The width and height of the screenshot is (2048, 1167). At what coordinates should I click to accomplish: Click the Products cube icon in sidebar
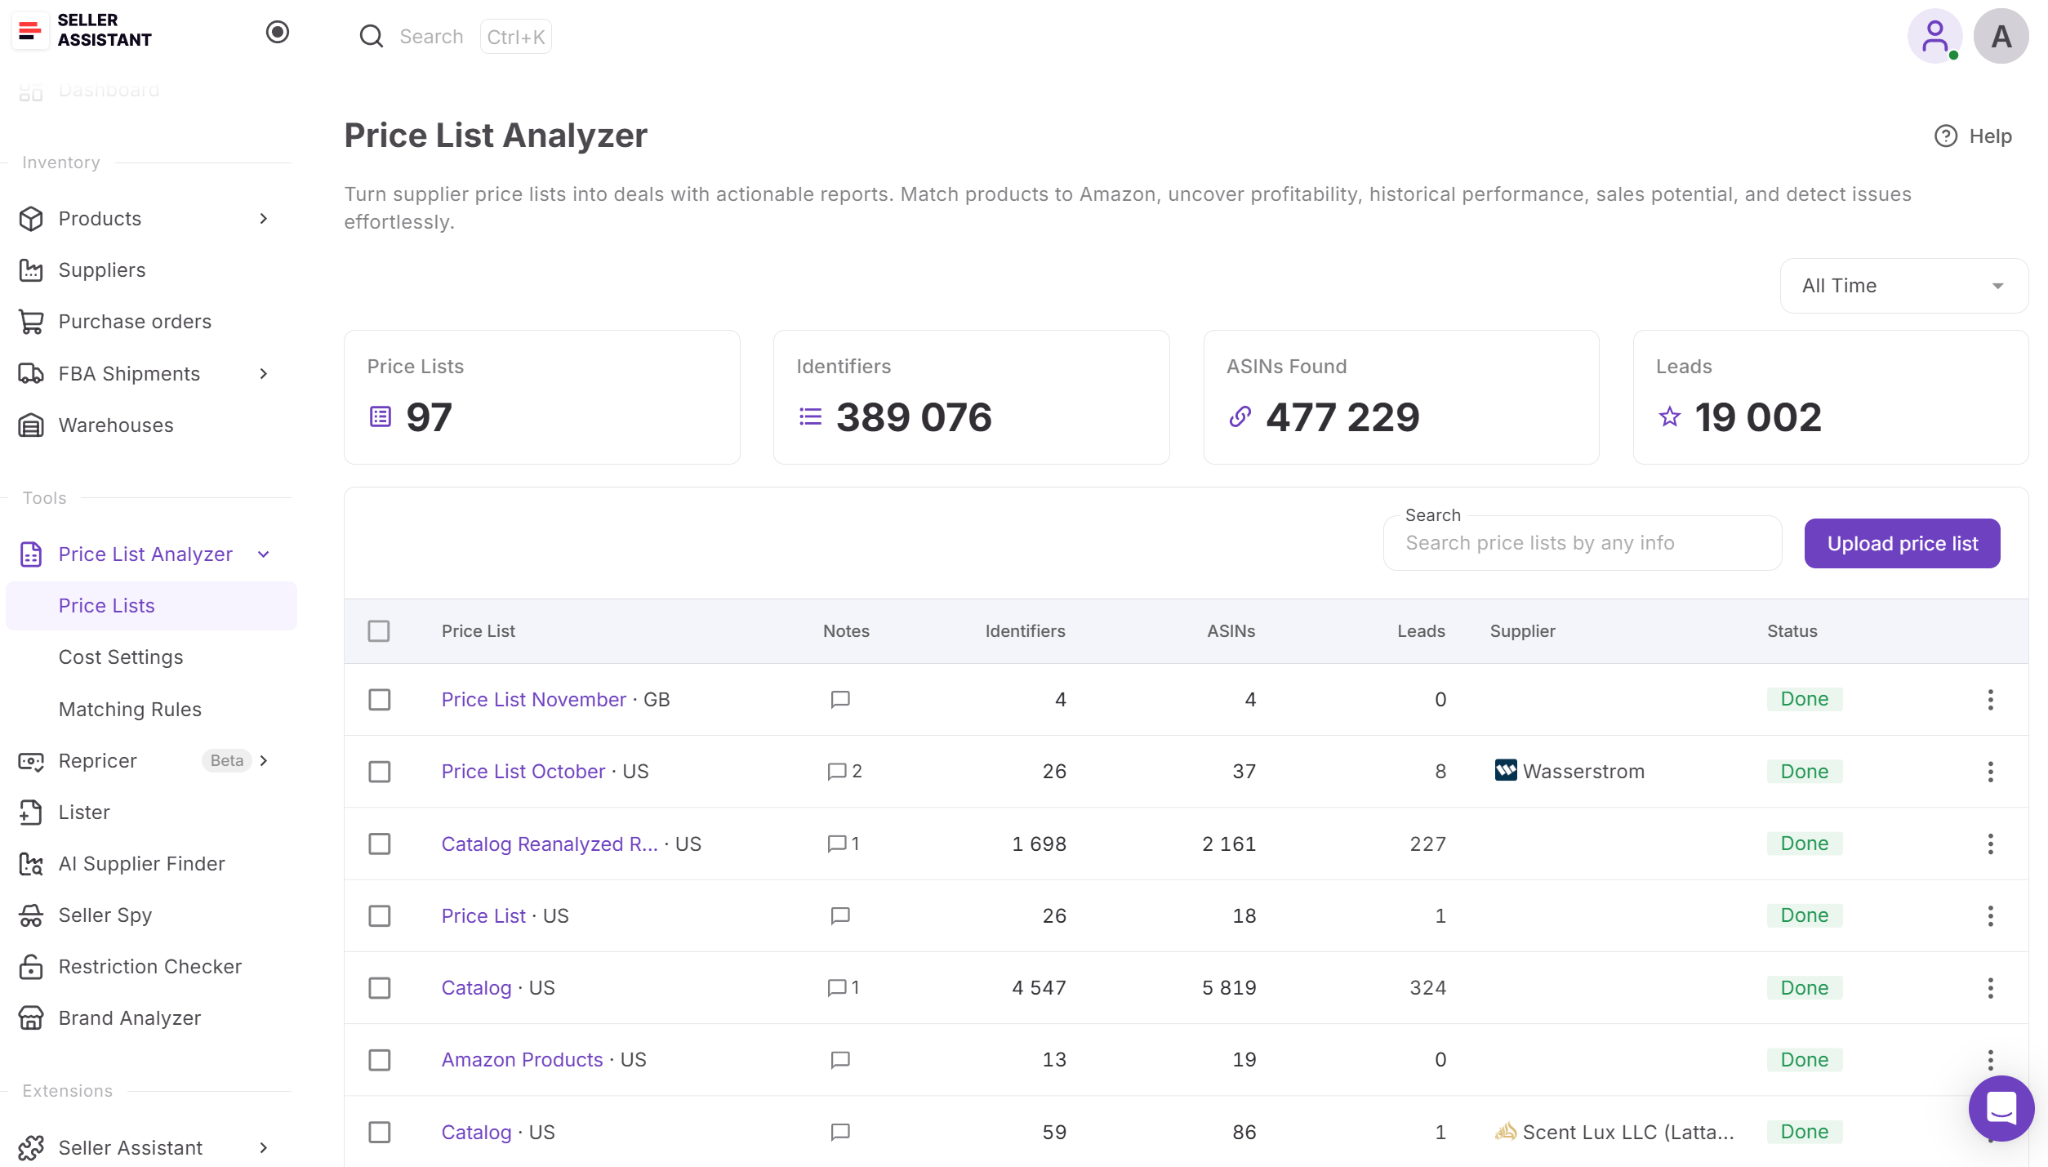pos(31,218)
